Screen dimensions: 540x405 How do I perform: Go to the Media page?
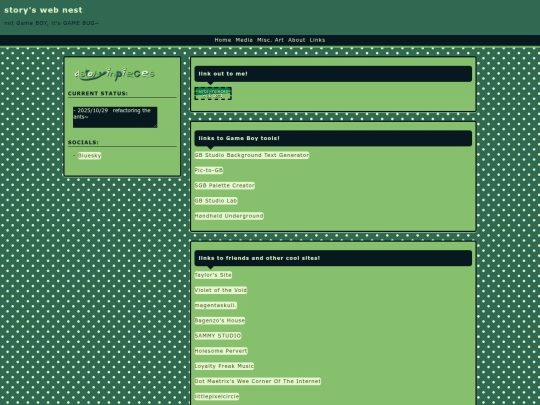(244, 40)
